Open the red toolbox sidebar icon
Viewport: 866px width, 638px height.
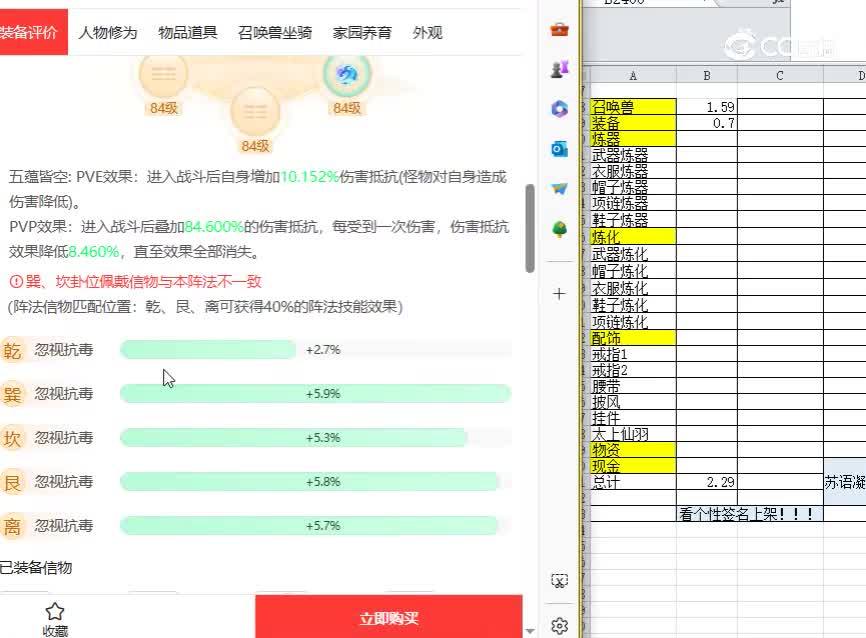pyautogui.click(x=559, y=28)
